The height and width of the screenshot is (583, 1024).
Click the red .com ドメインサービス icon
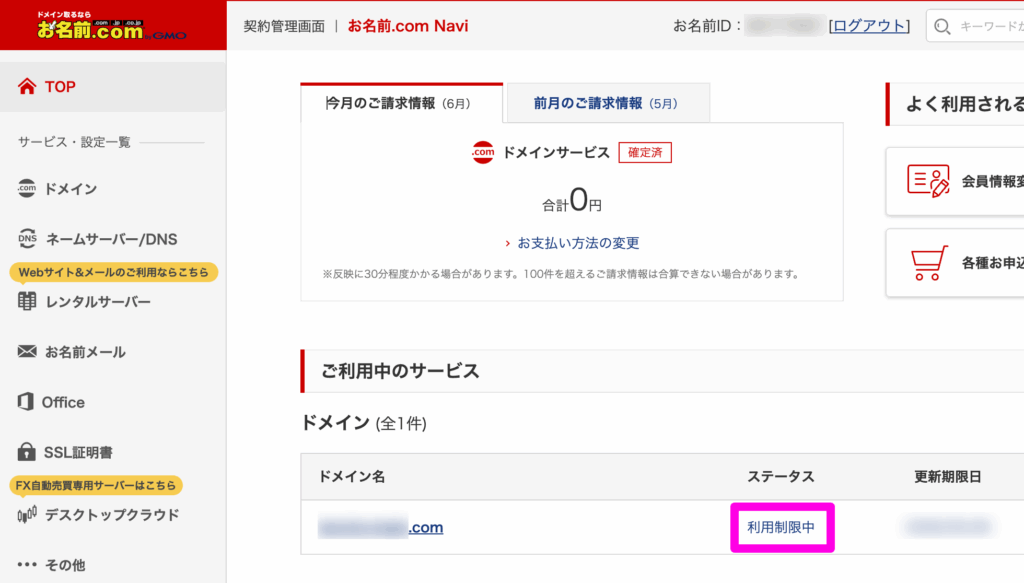pos(483,152)
